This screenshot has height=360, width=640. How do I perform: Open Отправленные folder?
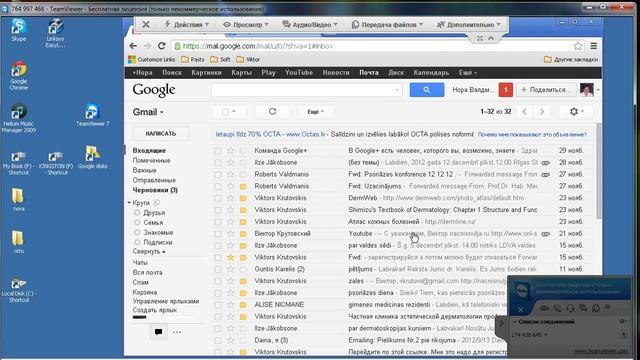coord(154,180)
